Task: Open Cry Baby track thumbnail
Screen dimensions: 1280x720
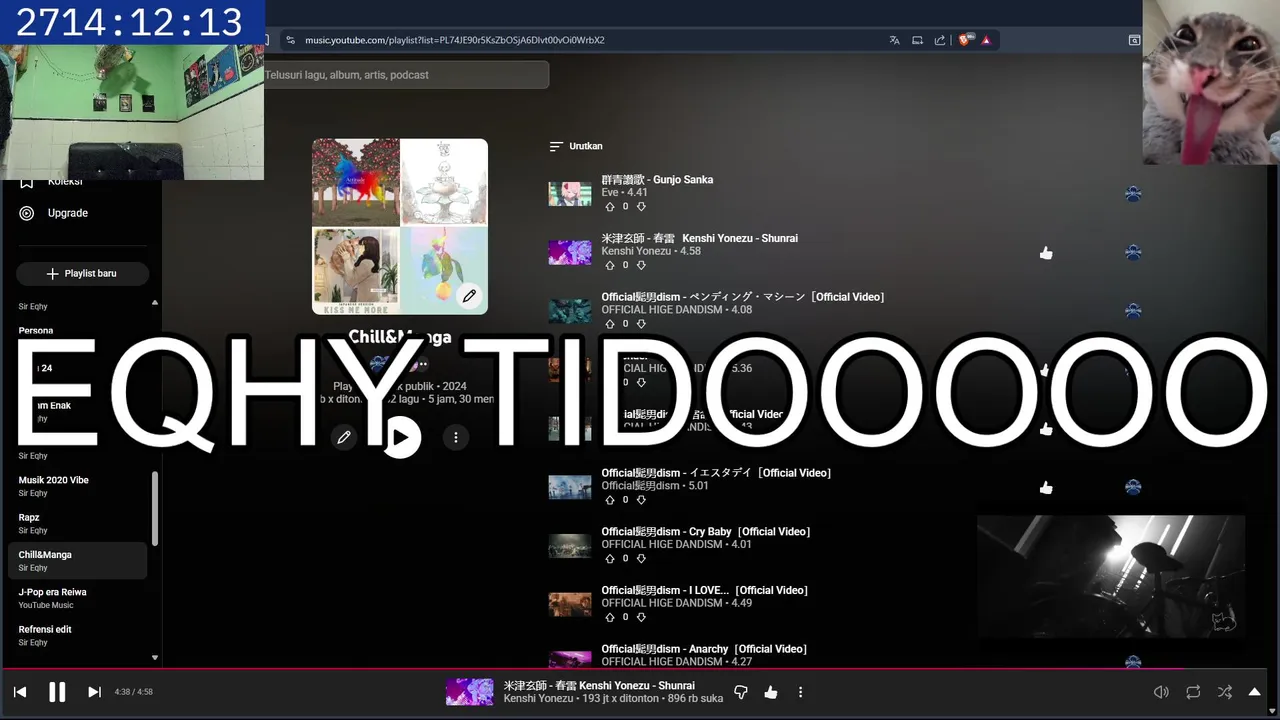Action: (x=569, y=546)
